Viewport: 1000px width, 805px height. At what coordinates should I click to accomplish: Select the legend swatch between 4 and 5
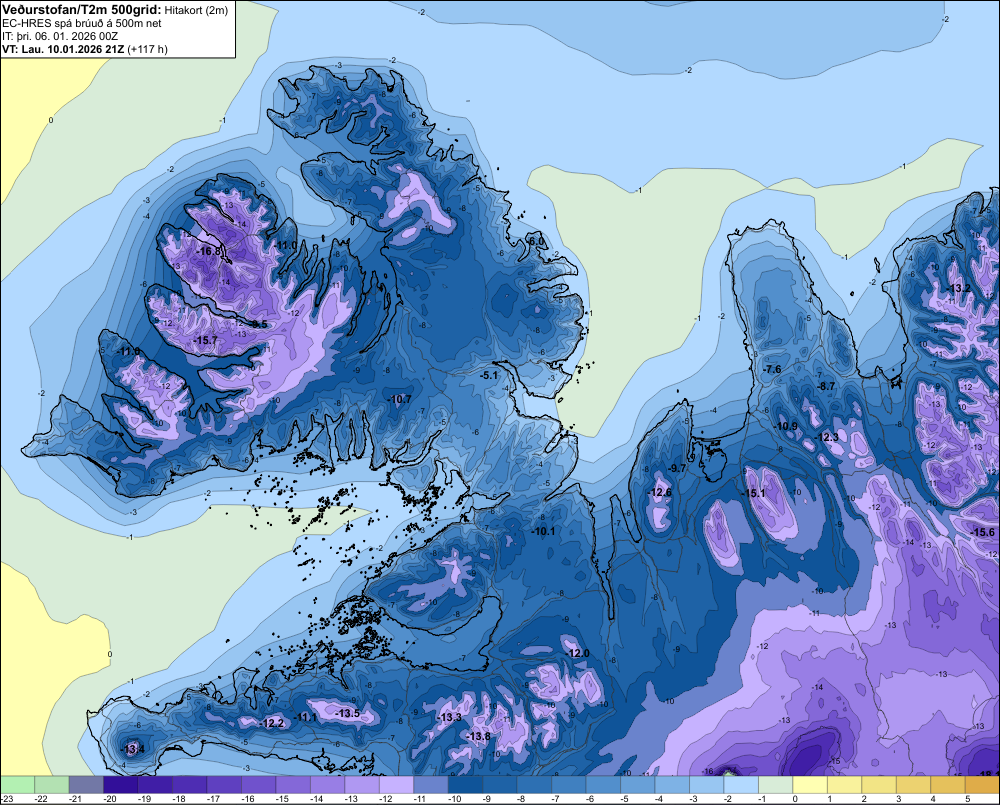pos(948,785)
